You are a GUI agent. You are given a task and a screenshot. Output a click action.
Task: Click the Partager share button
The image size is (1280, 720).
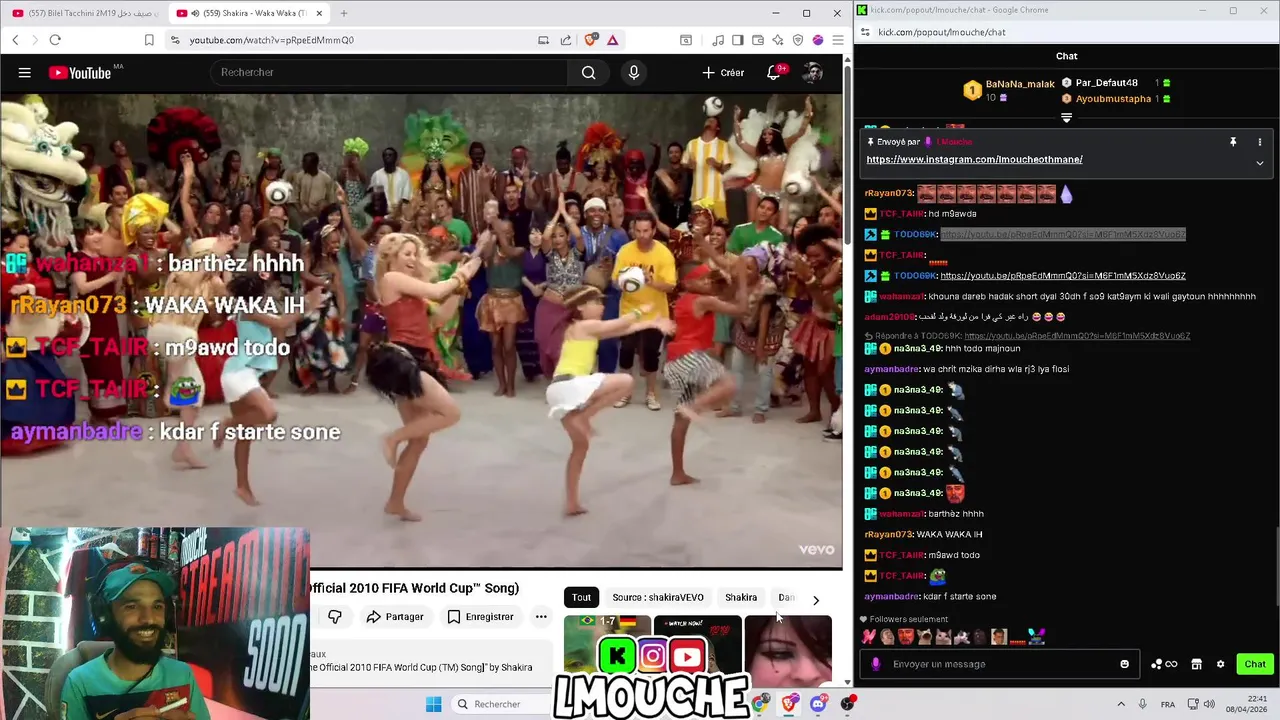395,617
